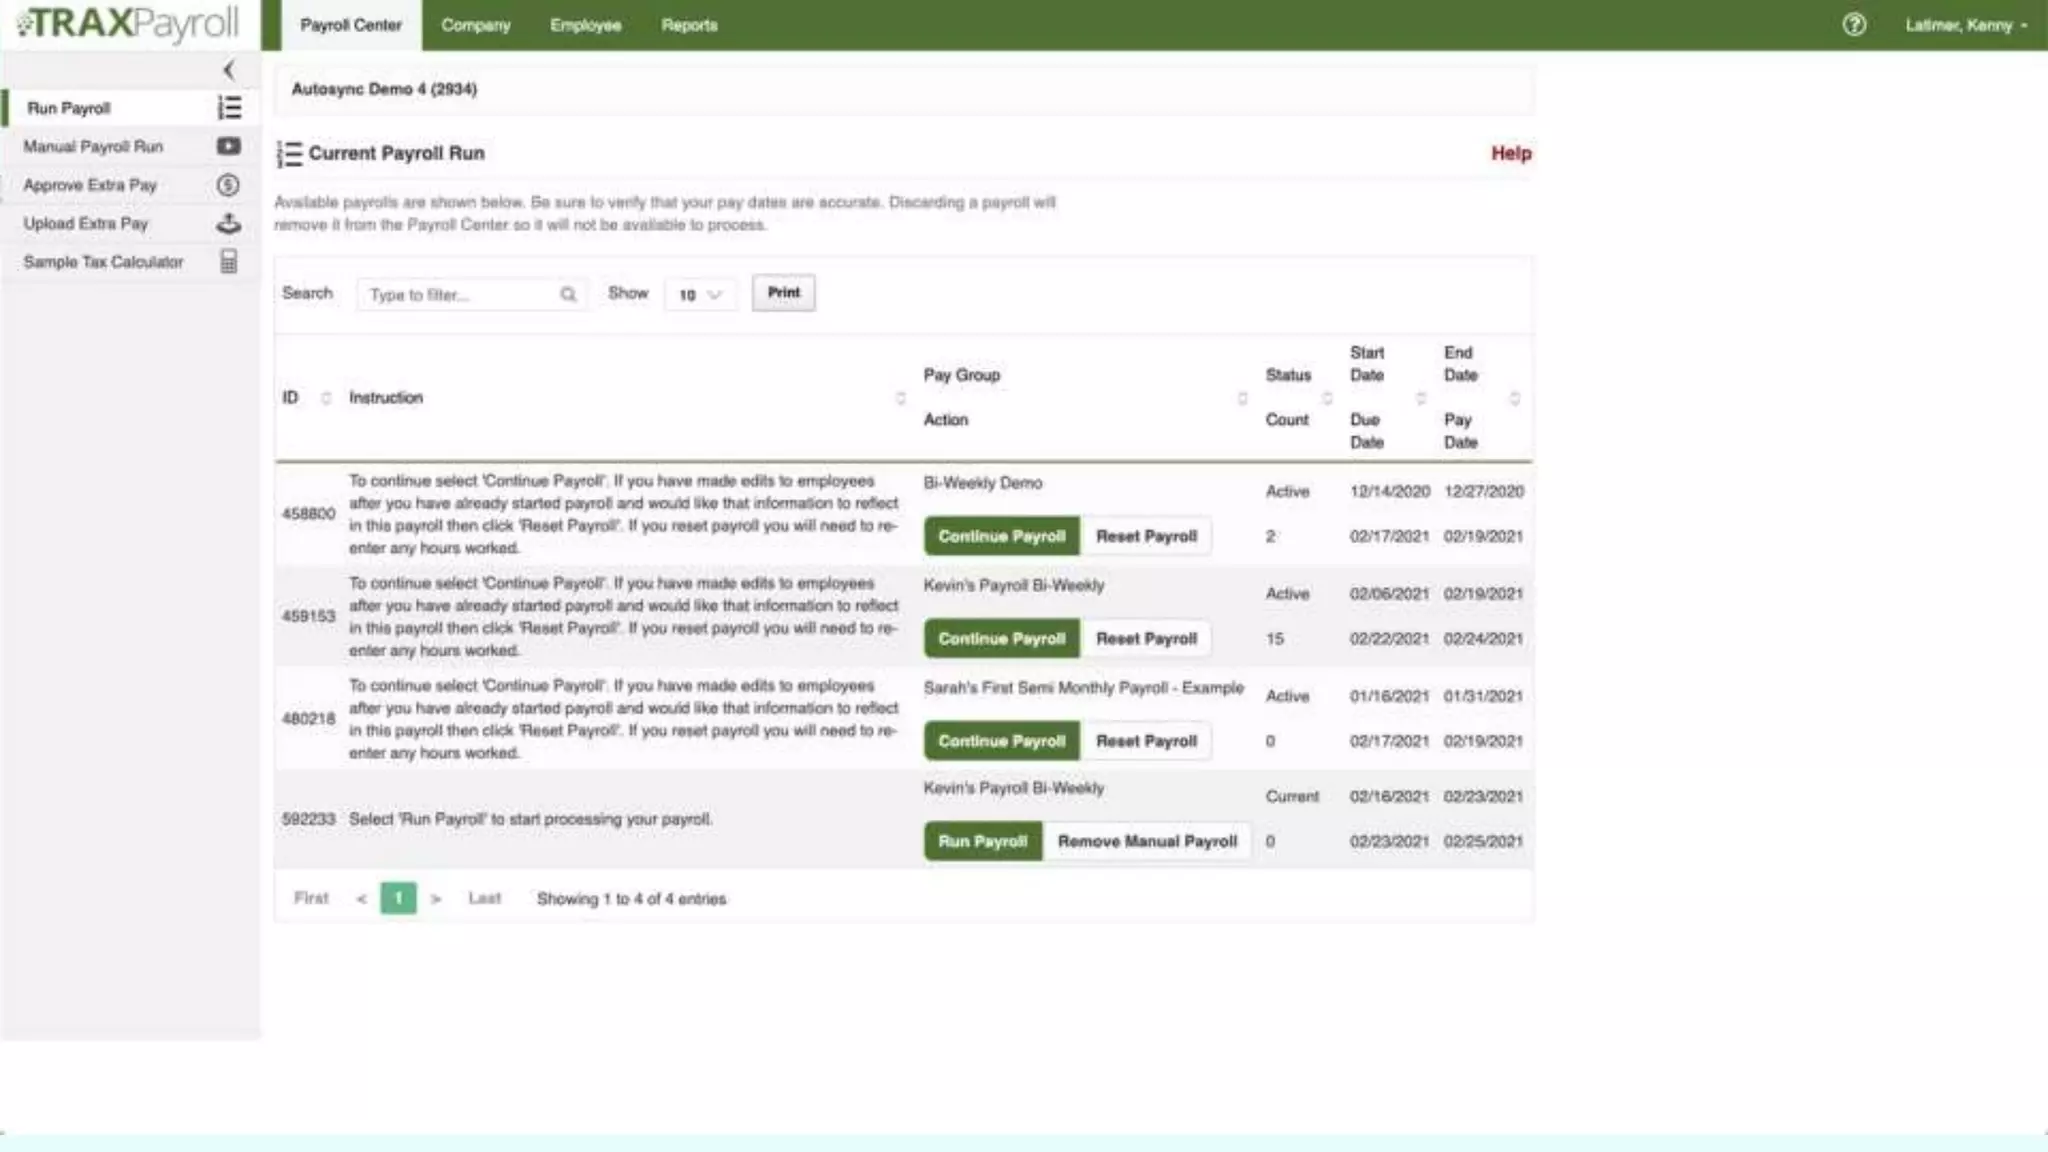Click the search magnifier icon in filter box
The height and width of the screenshot is (1152, 2048).
(x=568, y=294)
